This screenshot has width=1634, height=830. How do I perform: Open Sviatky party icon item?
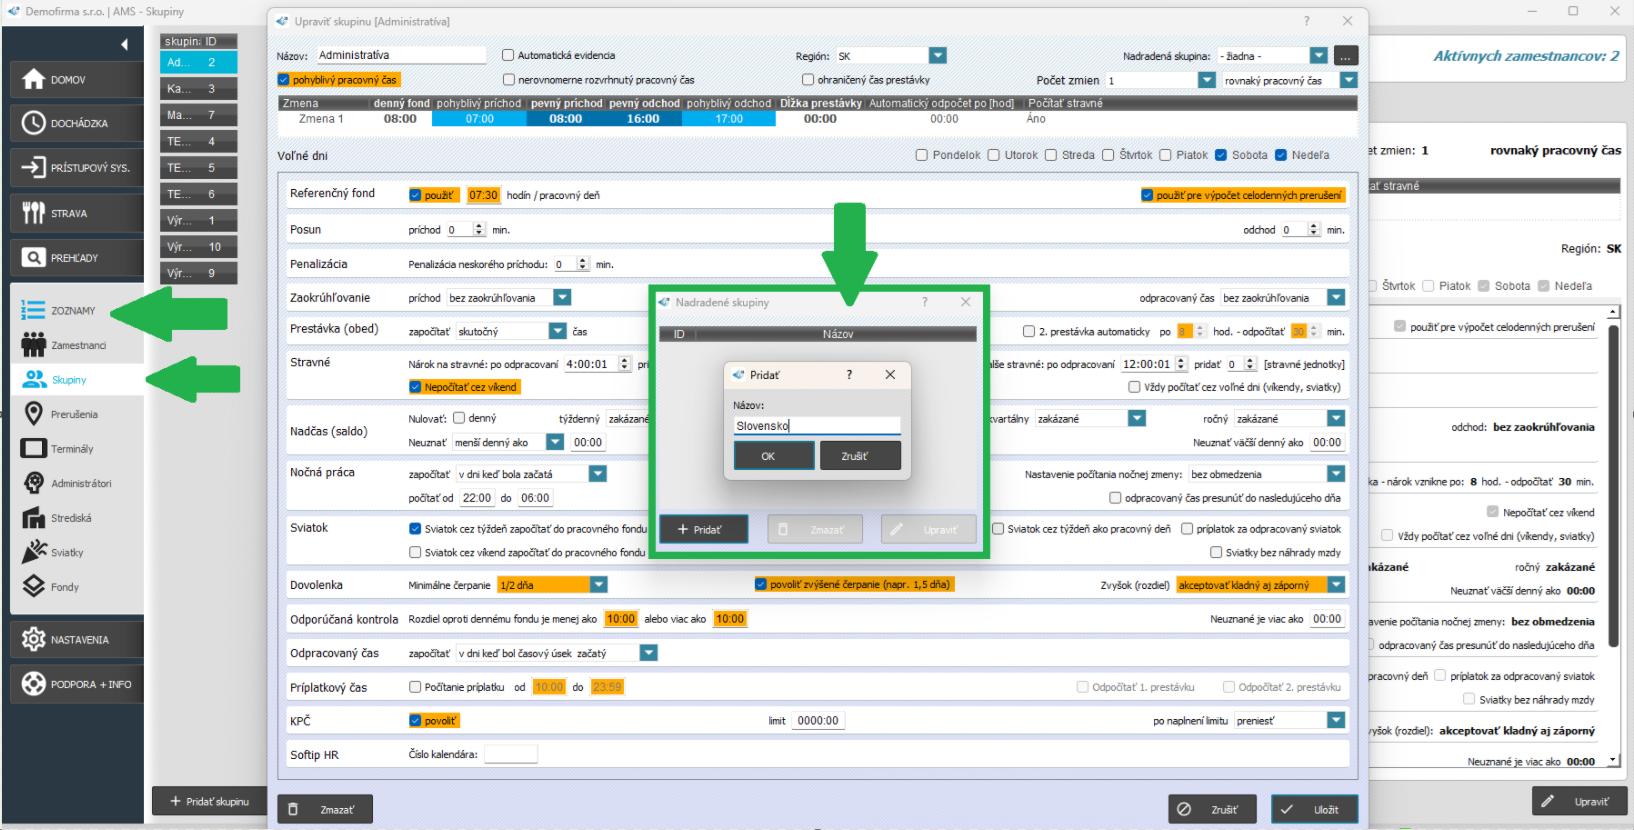(x=34, y=552)
